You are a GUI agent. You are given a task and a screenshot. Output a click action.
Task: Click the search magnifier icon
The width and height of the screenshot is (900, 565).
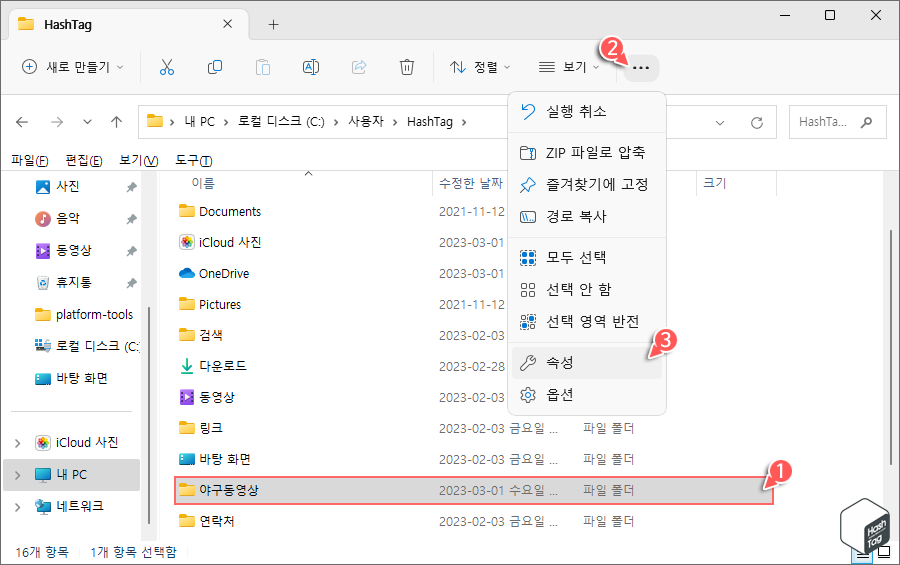click(866, 122)
